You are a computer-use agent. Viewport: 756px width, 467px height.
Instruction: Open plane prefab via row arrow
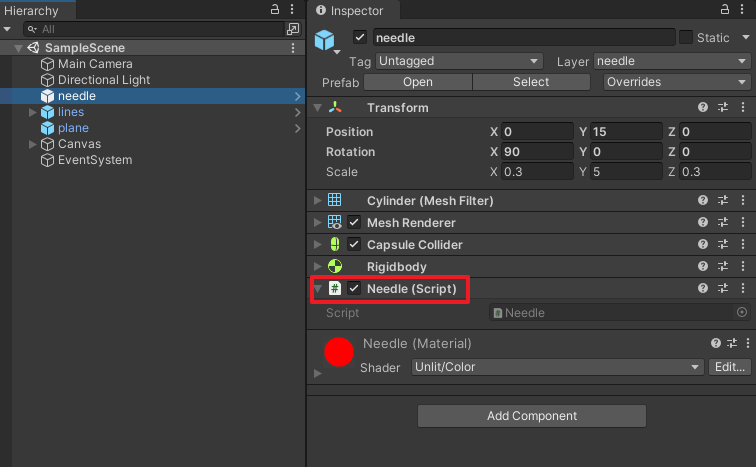(x=297, y=128)
